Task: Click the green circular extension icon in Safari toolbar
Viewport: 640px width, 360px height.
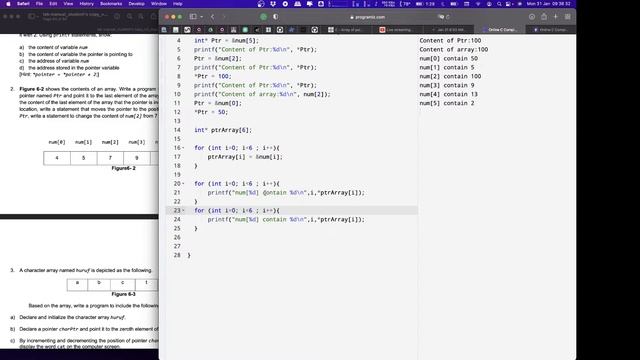Action: tap(264, 17)
